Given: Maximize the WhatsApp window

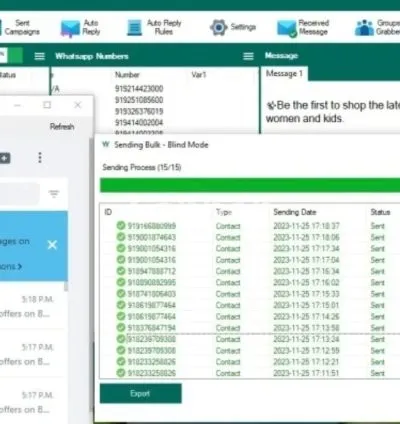Looking at the screenshot, I should 47,105.
